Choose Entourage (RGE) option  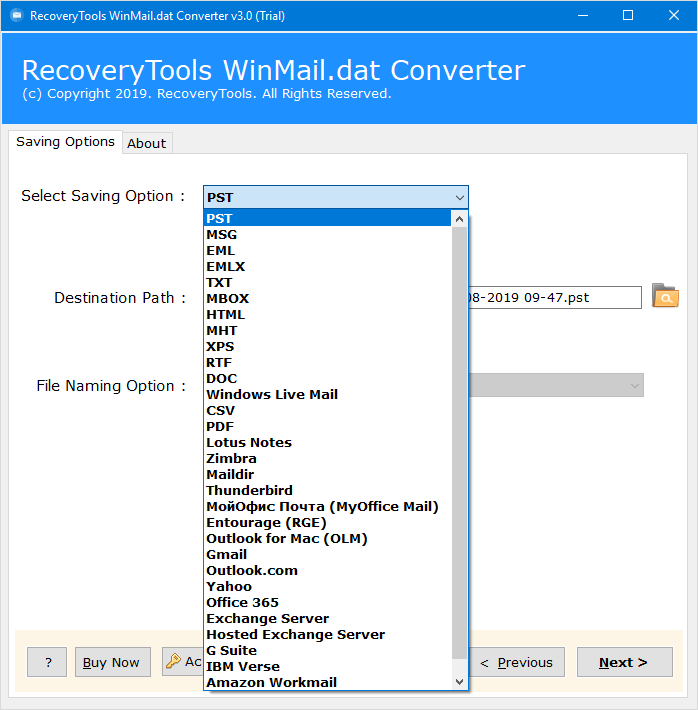[327, 523]
